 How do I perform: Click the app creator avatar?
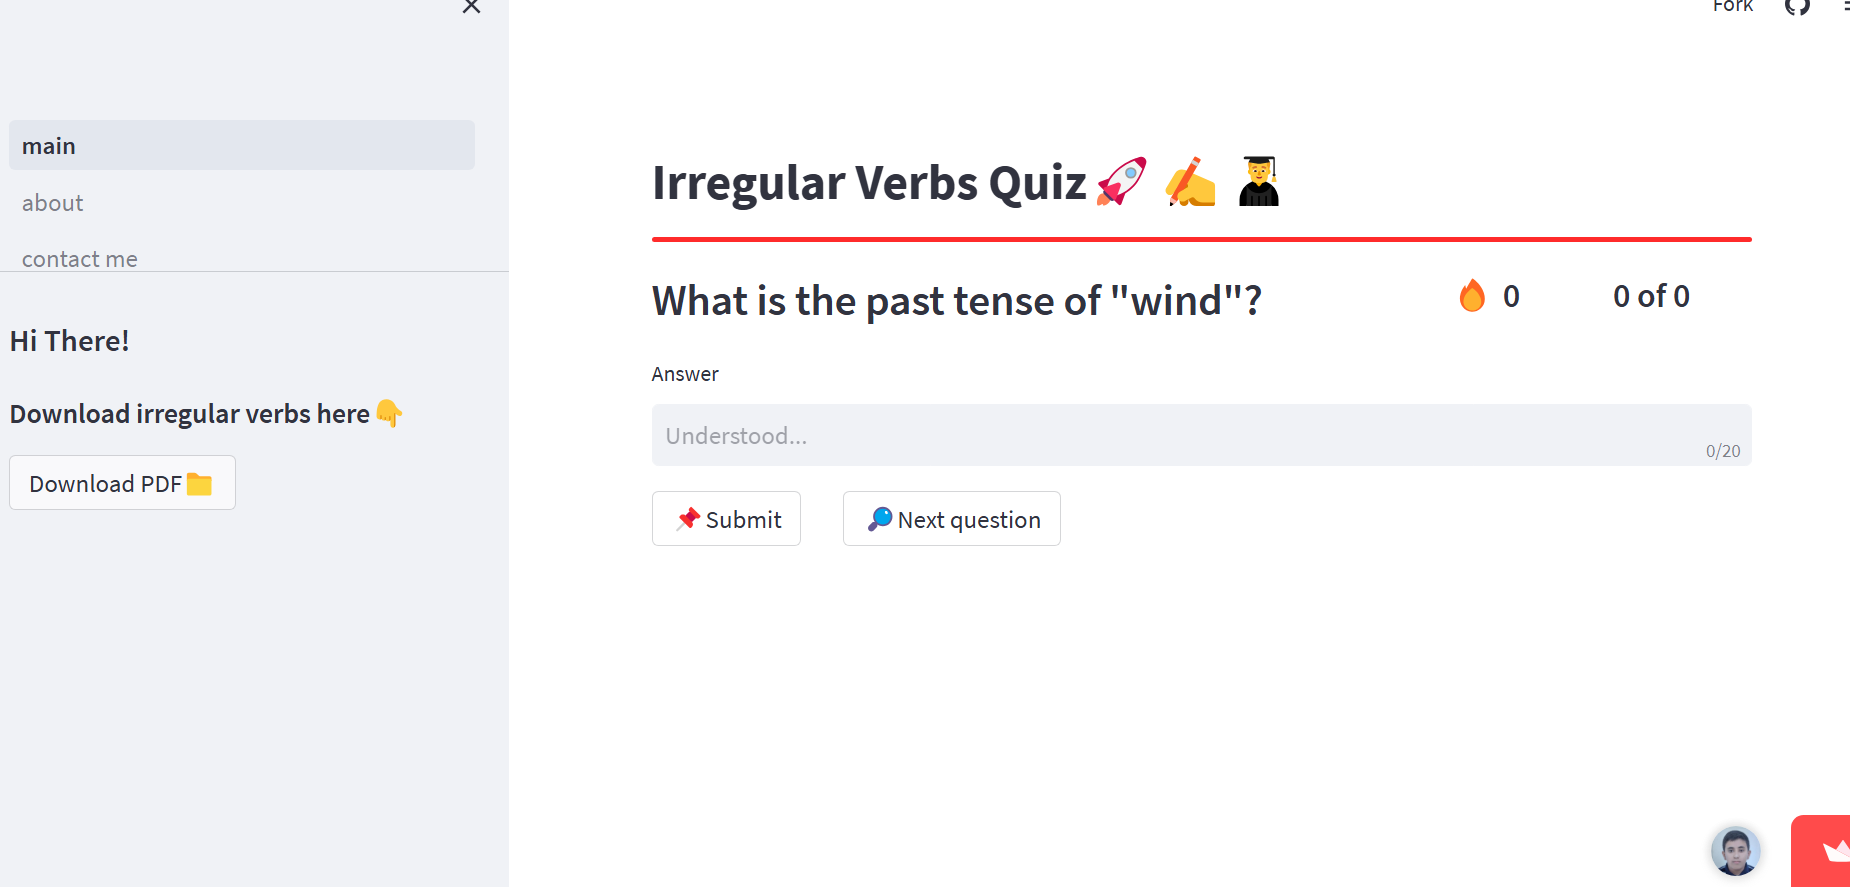click(x=1735, y=851)
